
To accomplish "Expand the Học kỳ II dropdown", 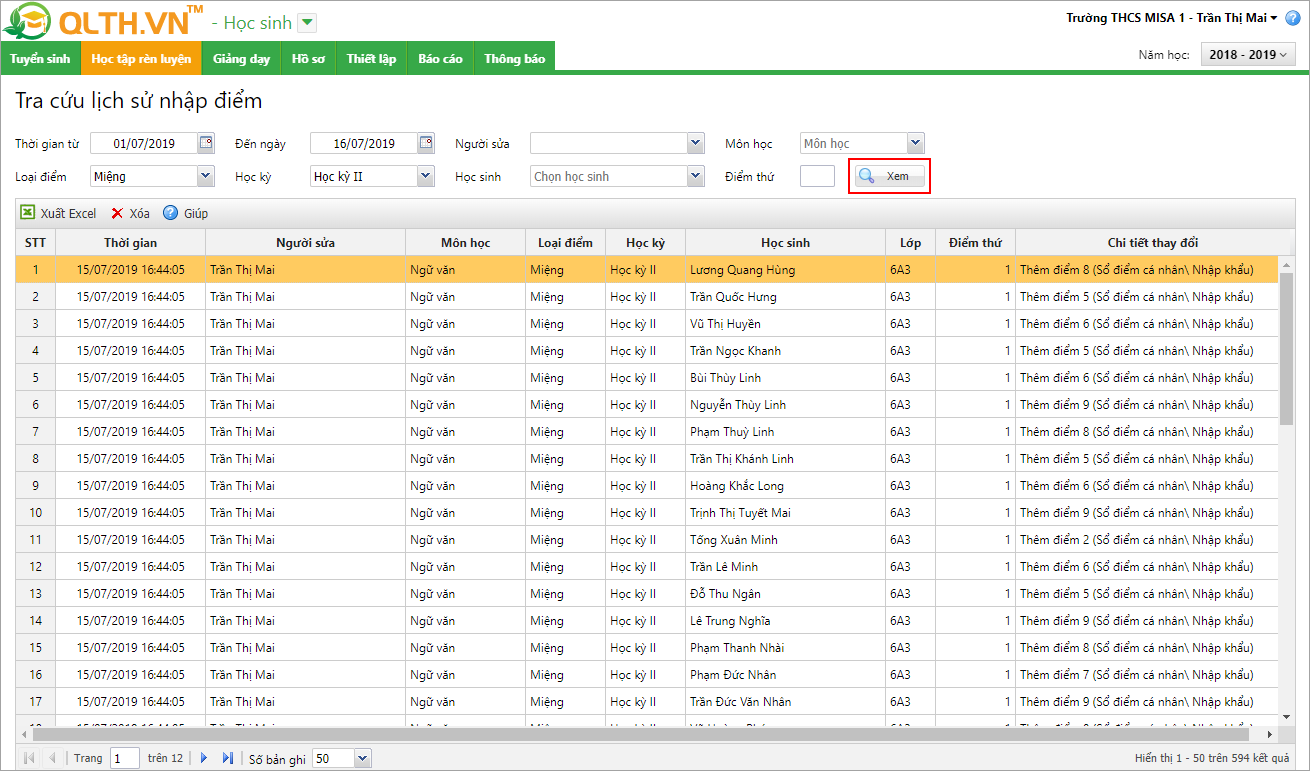I will pos(426,176).
